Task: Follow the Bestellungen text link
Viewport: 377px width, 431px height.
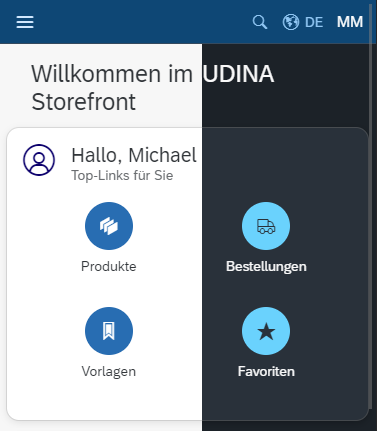Action: coord(266,267)
